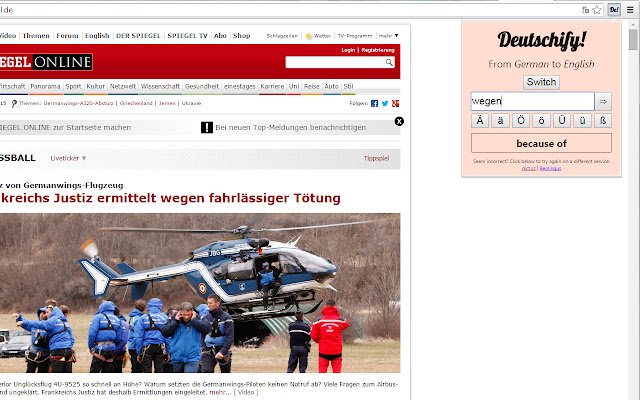Go to the Stil section tab
640x400 pixels.
[348, 86]
